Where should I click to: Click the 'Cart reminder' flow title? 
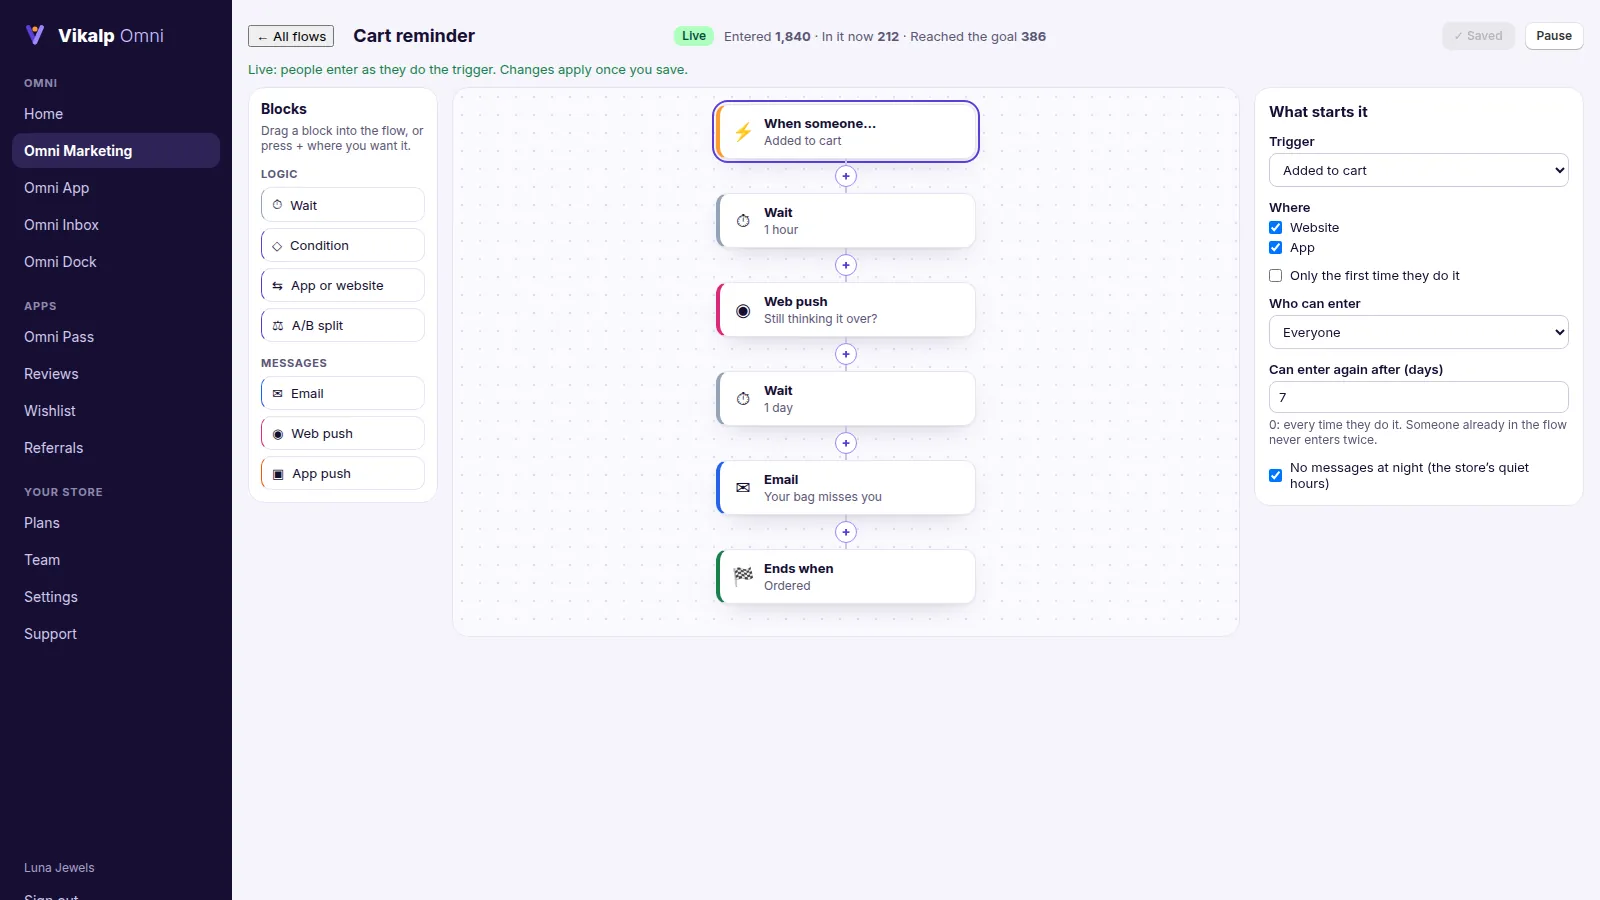[414, 36]
